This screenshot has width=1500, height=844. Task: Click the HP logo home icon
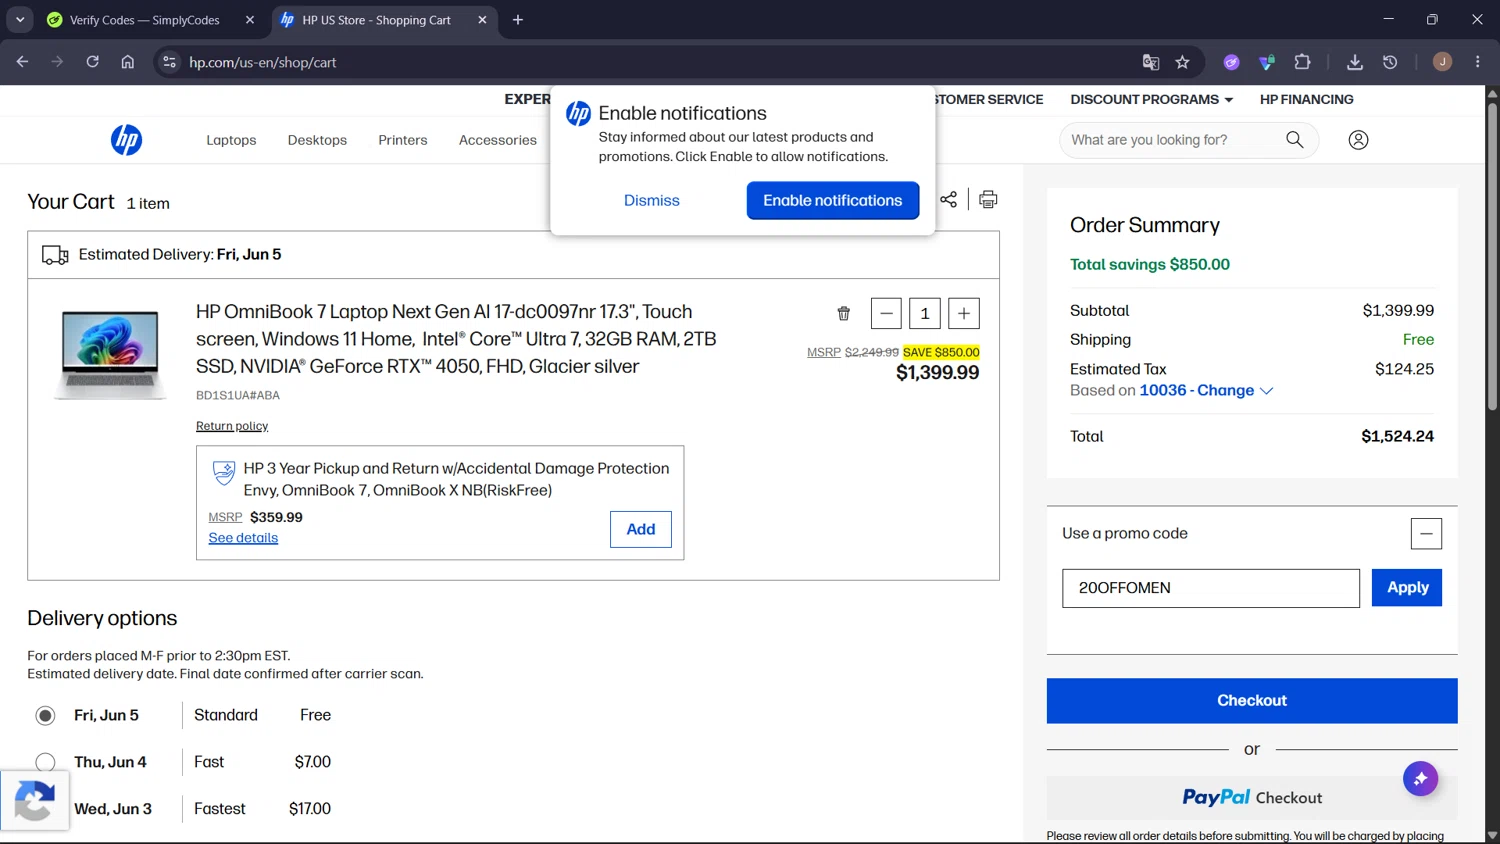click(x=126, y=140)
